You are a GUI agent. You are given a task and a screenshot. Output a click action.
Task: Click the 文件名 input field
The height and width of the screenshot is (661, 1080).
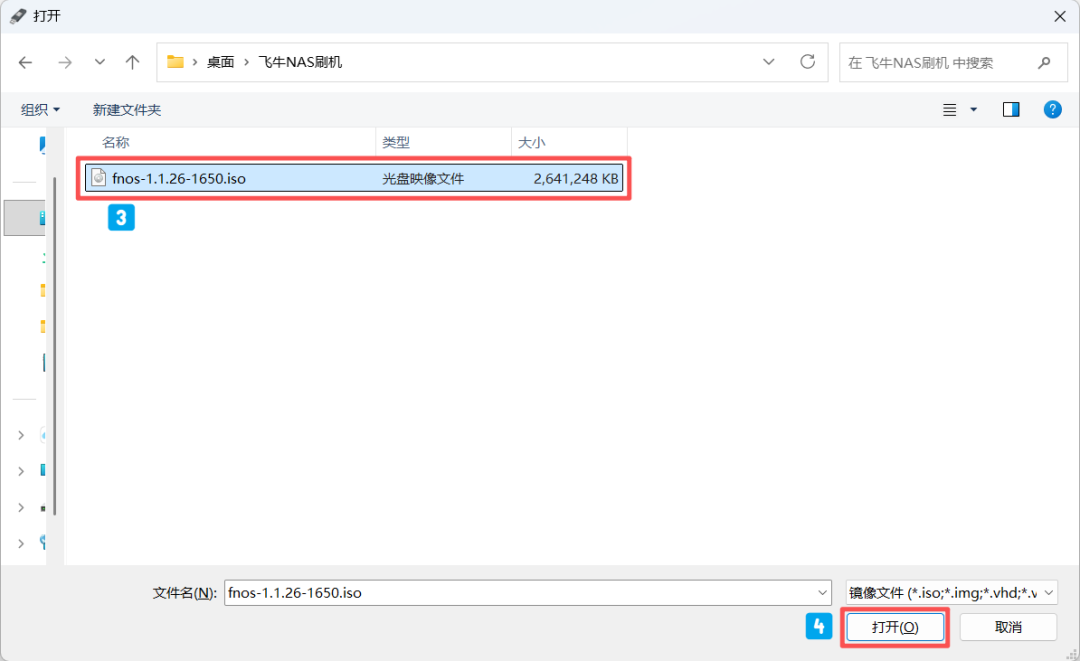tap(527, 593)
